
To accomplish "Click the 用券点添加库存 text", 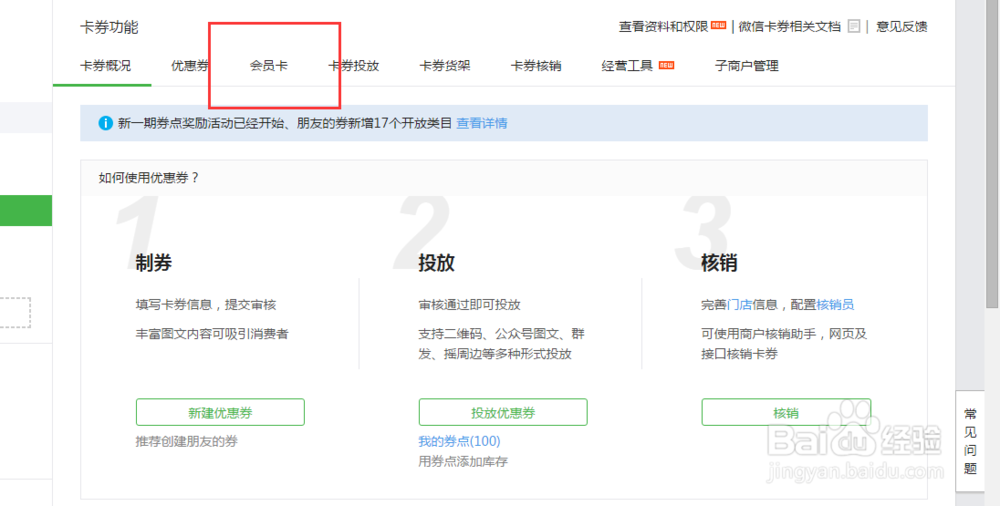I will tap(463, 461).
